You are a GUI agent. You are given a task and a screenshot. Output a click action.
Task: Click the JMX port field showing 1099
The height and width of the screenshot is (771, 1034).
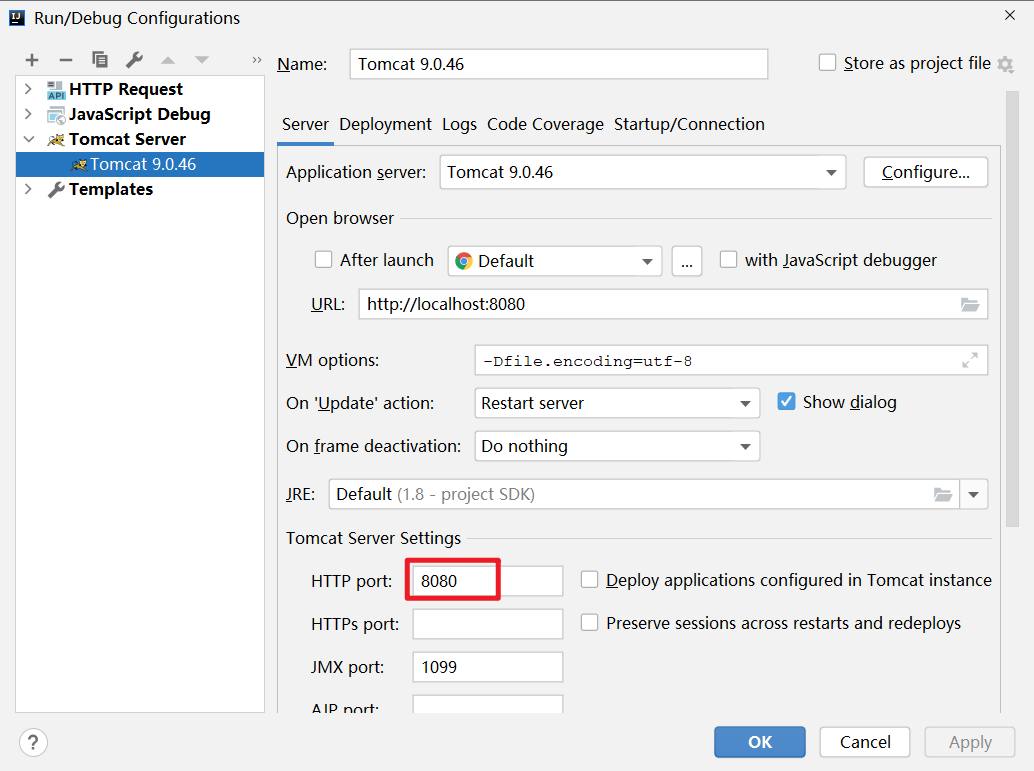[x=488, y=667]
